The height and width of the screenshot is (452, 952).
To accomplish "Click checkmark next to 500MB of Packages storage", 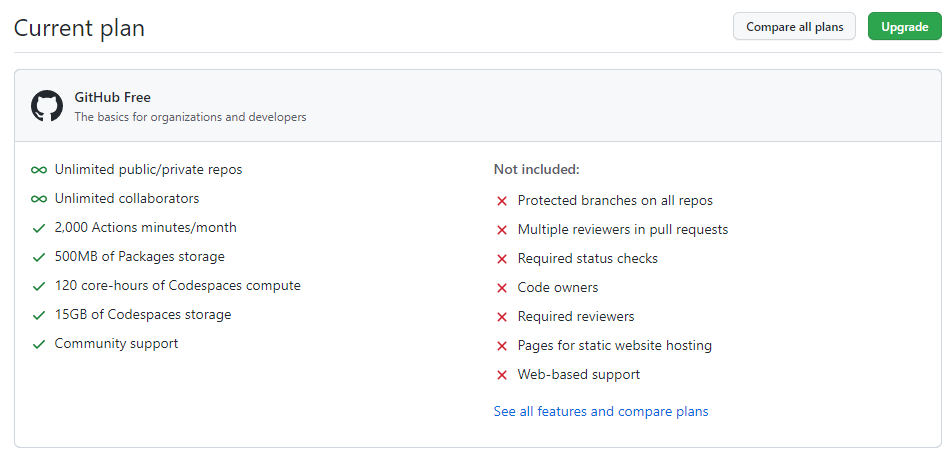I will tap(39, 258).
